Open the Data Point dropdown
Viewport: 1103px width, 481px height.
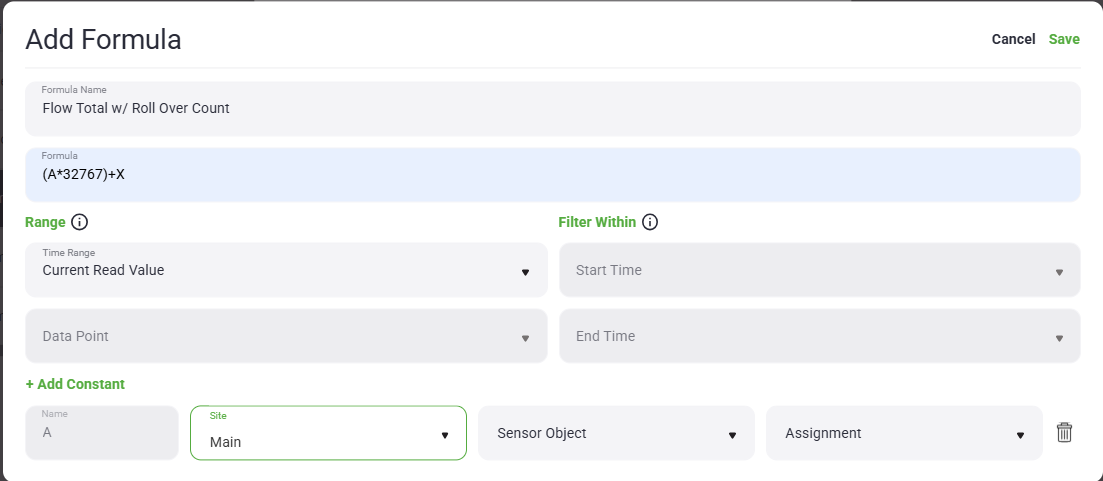286,336
